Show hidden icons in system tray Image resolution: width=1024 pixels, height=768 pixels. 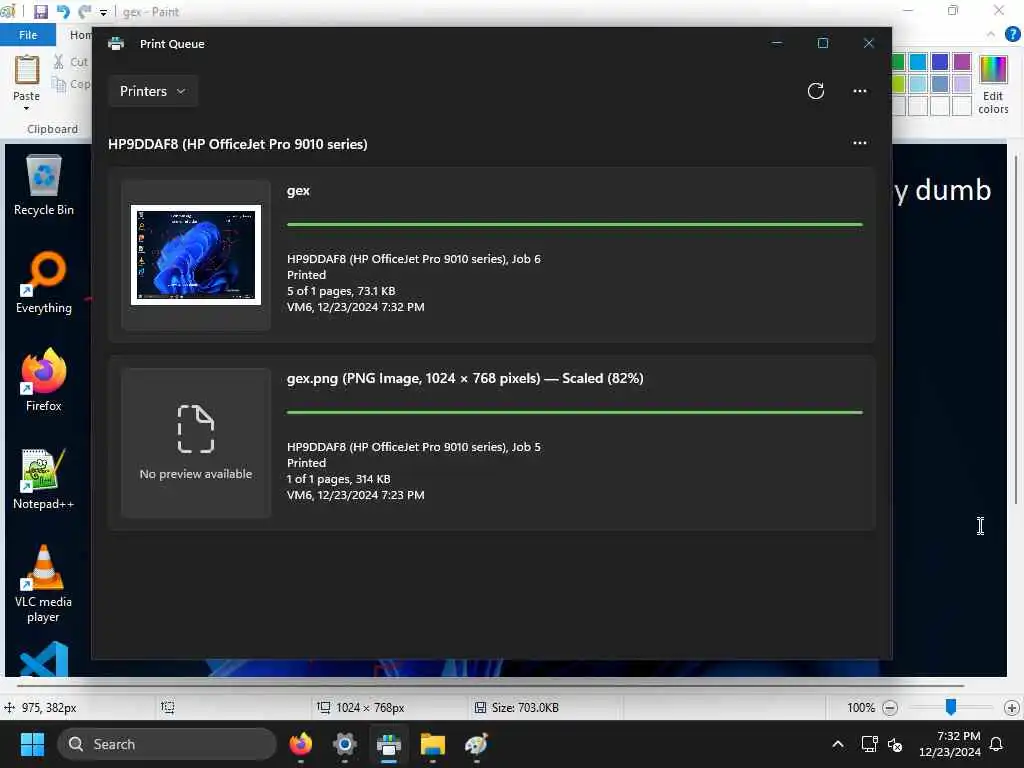click(838, 744)
